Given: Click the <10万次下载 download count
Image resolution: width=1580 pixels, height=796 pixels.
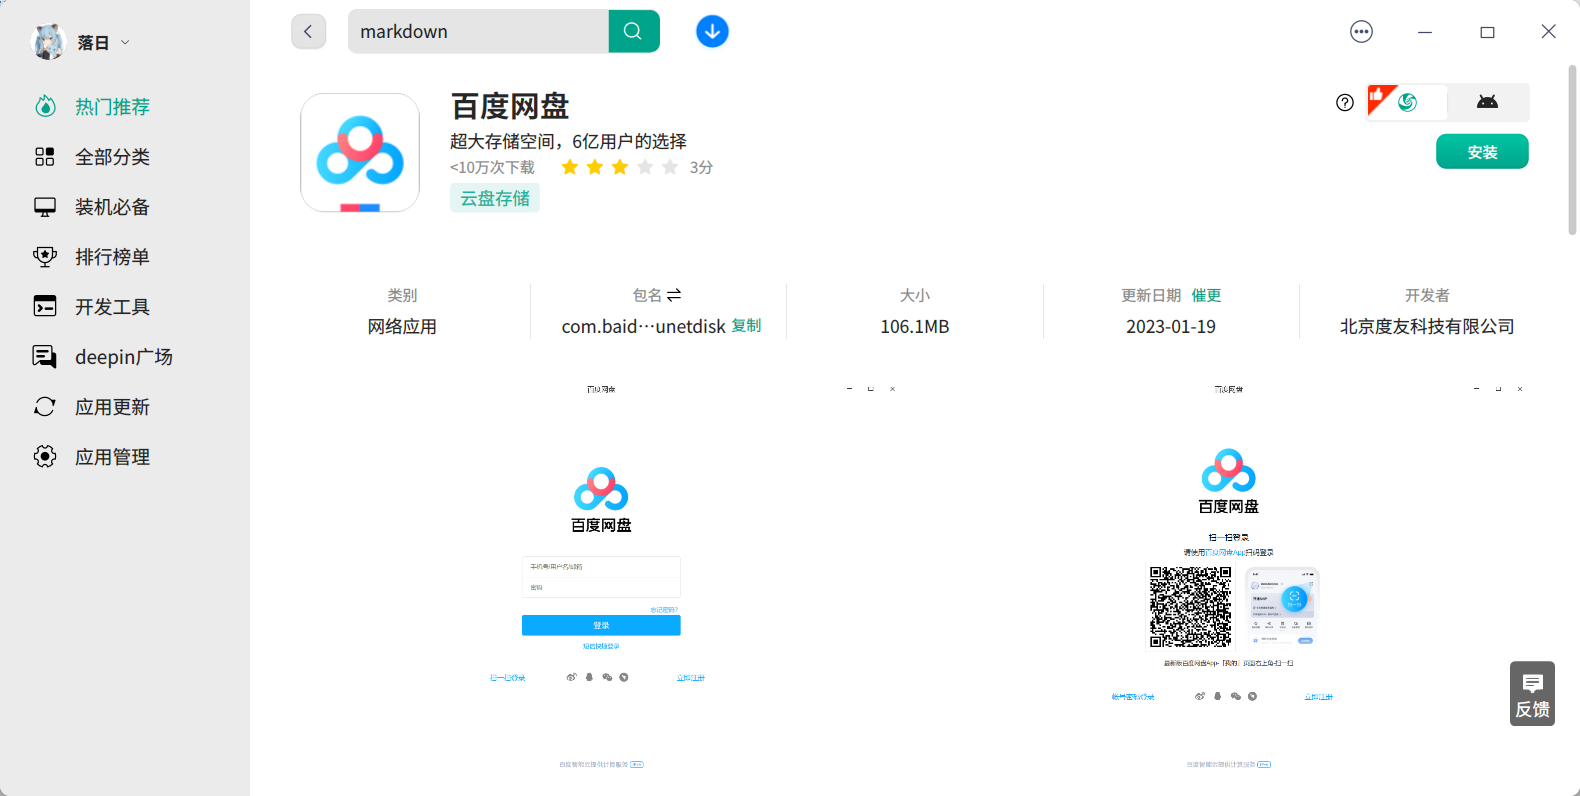Looking at the screenshot, I should pos(492,167).
